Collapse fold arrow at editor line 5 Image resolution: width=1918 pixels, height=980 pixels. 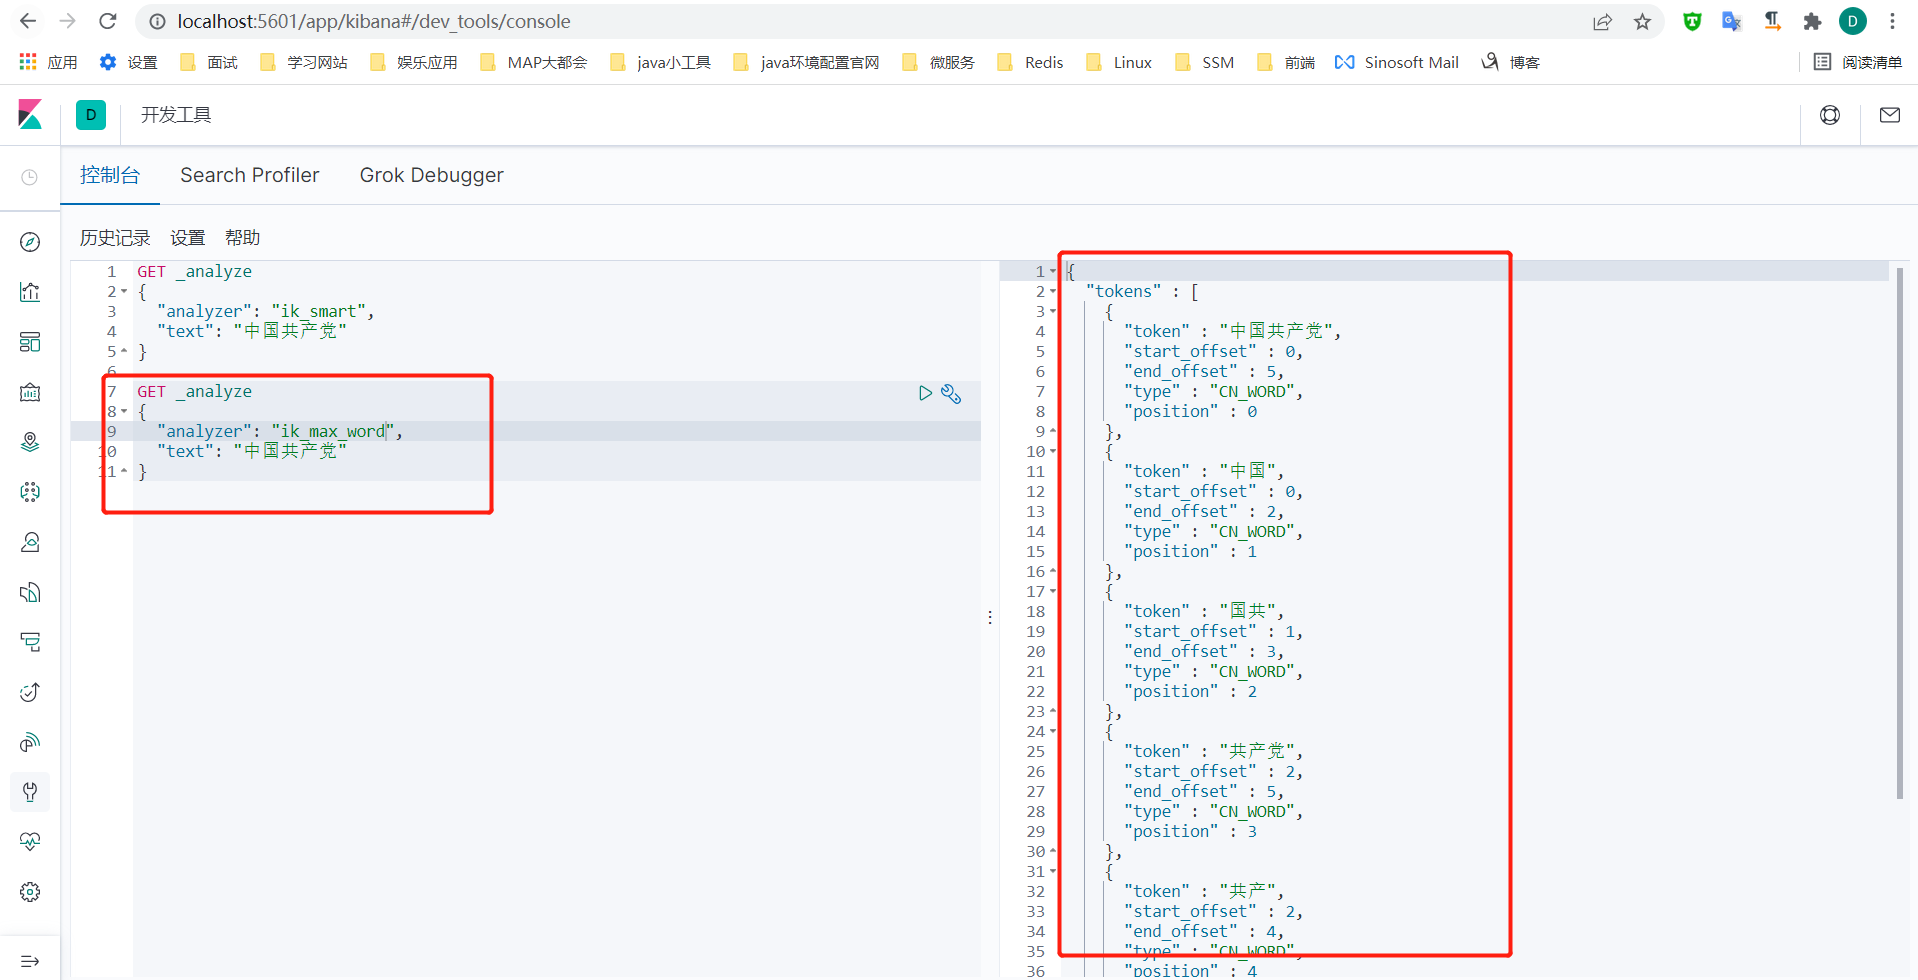pos(124,352)
